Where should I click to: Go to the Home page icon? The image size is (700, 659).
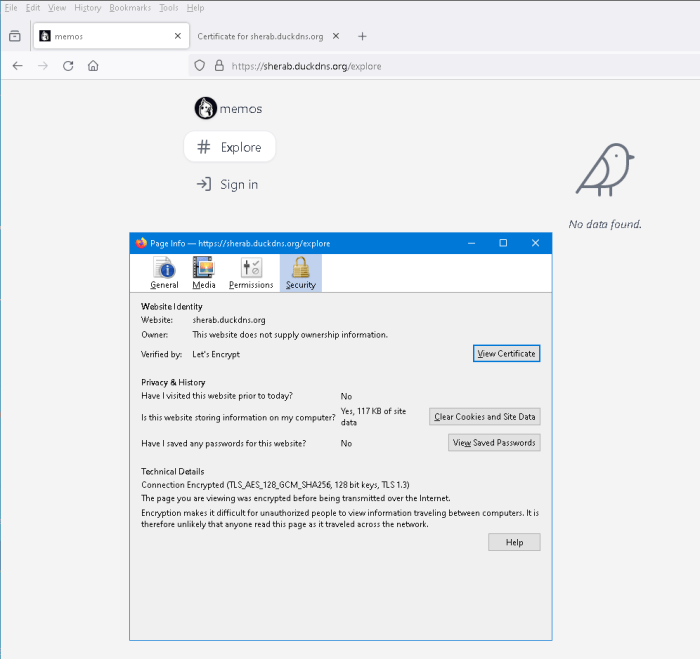tap(93, 66)
